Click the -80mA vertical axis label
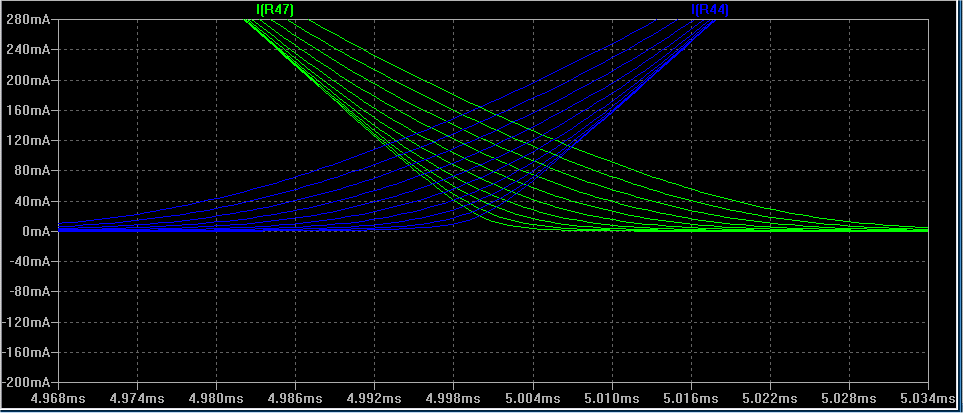This screenshot has height=413, width=963. click(29, 291)
